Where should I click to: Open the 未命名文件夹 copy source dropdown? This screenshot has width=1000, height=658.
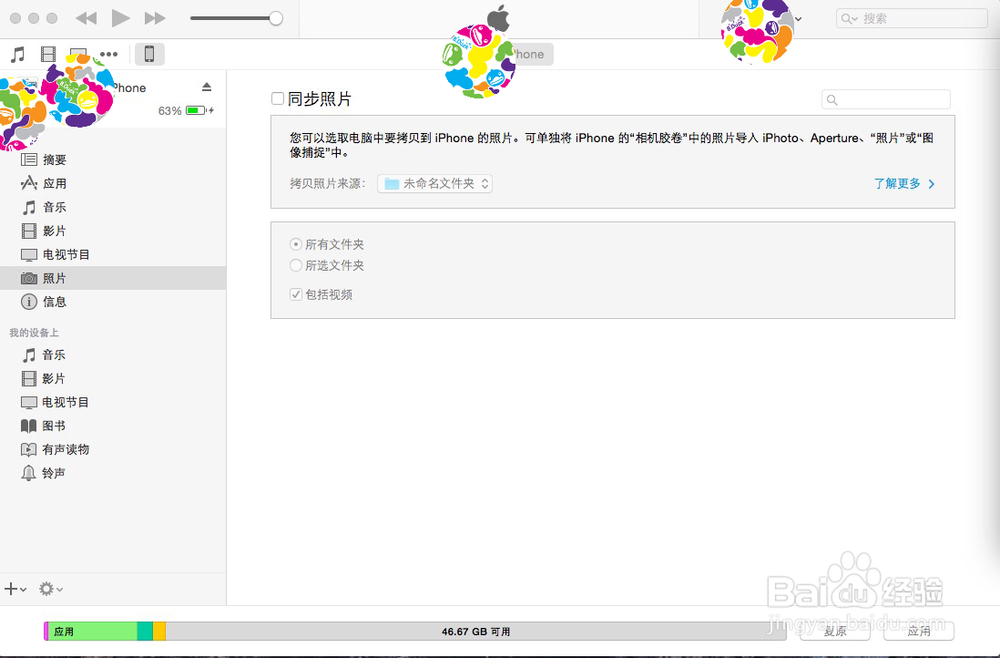(434, 183)
